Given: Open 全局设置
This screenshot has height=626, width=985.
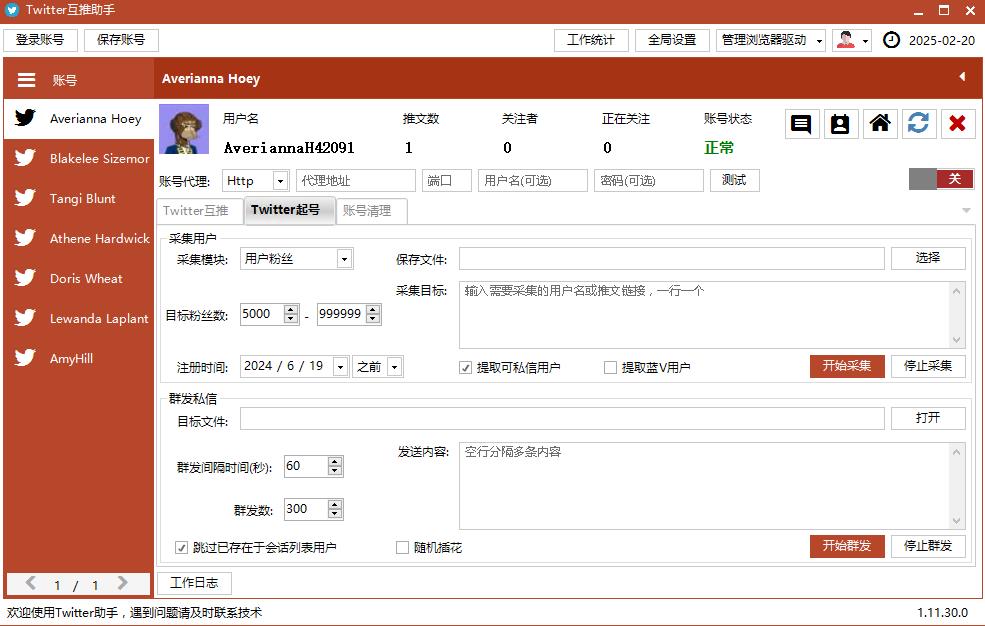Looking at the screenshot, I should point(672,40).
